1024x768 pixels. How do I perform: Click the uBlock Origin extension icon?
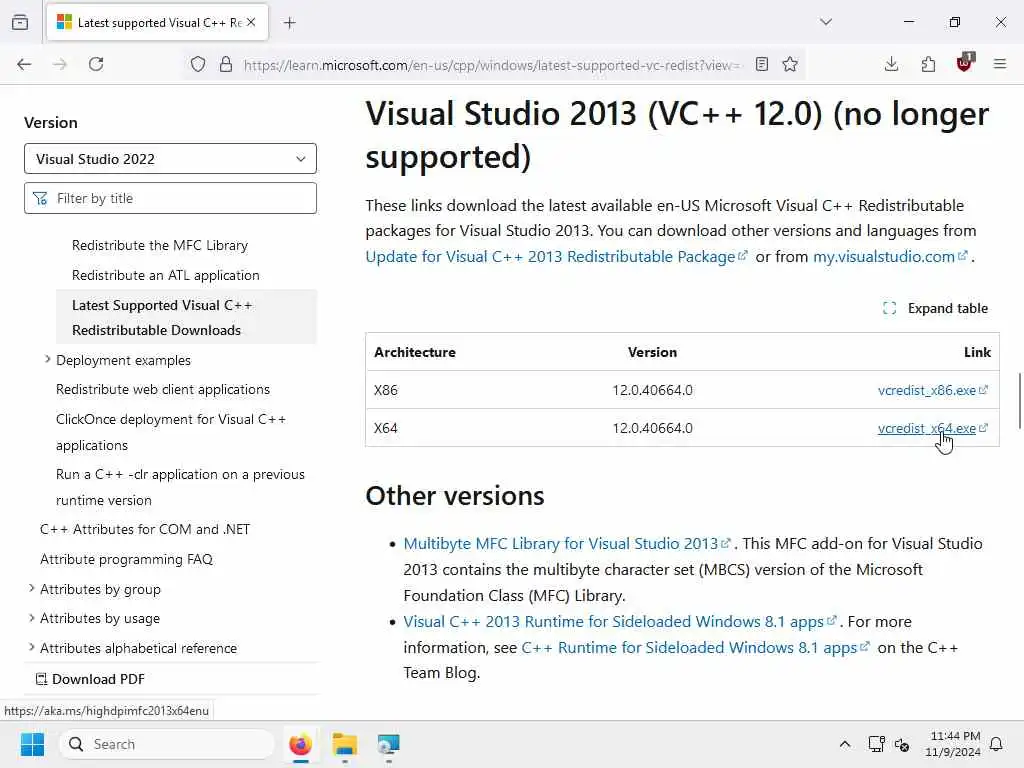[x=965, y=63]
